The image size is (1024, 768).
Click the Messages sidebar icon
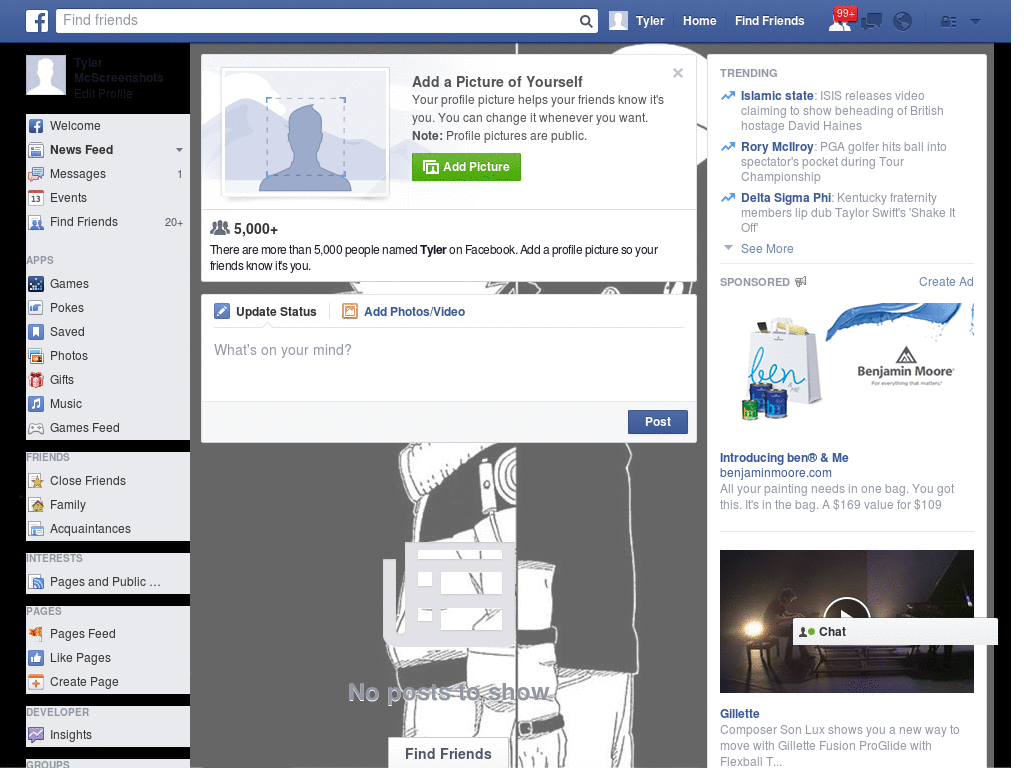(36, 174)
